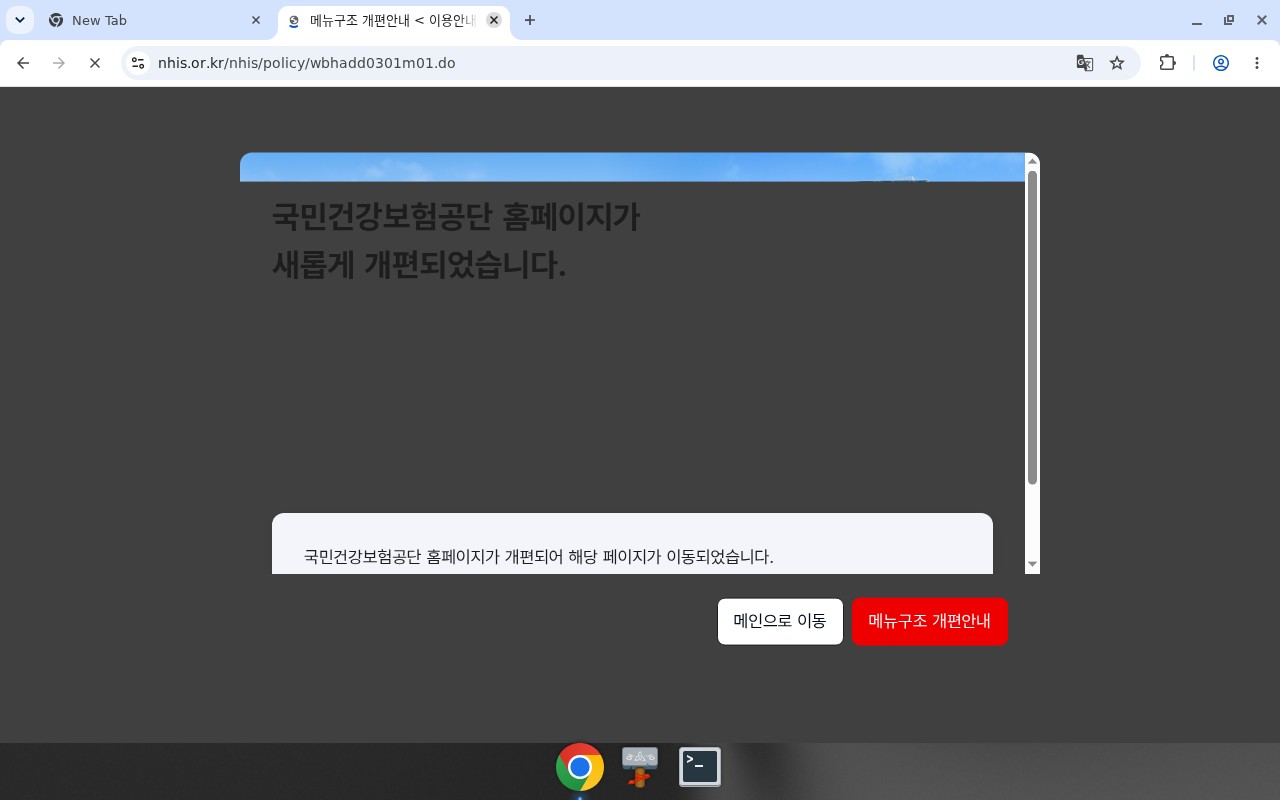
Task: Click the red 메뉴구조 개편안내 button
Action: [x=930, y=621]
